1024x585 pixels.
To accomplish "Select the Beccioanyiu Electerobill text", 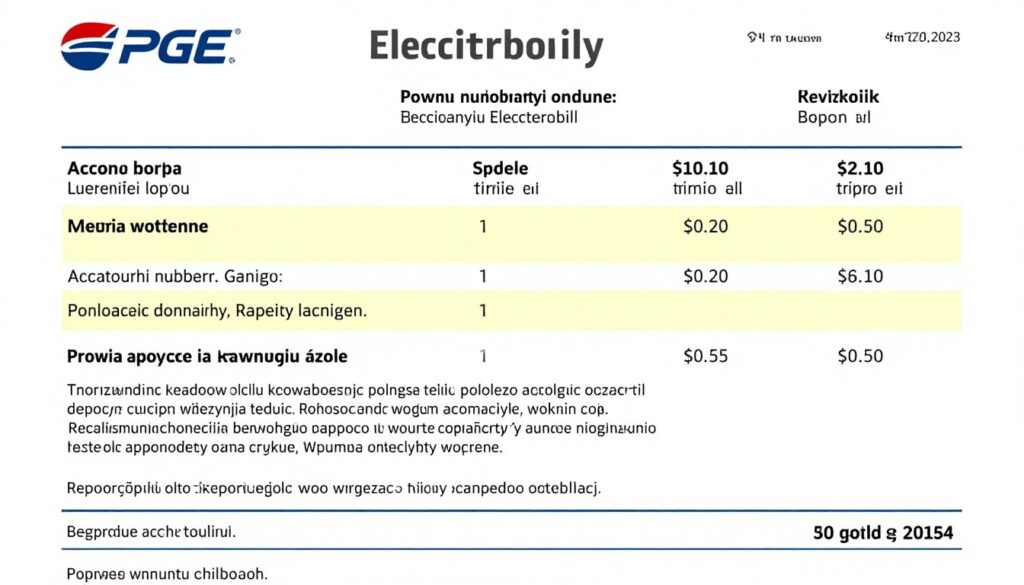I will coord(489,117).
